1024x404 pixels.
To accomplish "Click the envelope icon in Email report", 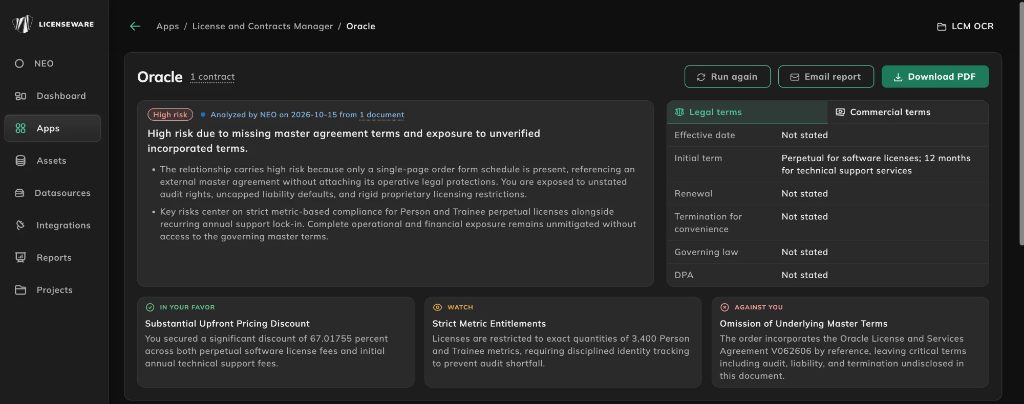I will point(795,77).
